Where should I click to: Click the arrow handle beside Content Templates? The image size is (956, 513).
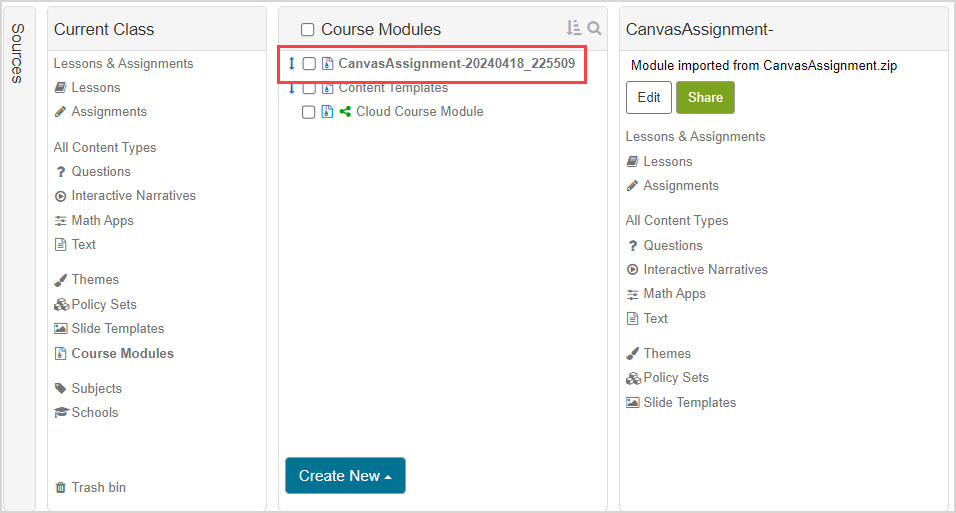(x=292, y=88)
